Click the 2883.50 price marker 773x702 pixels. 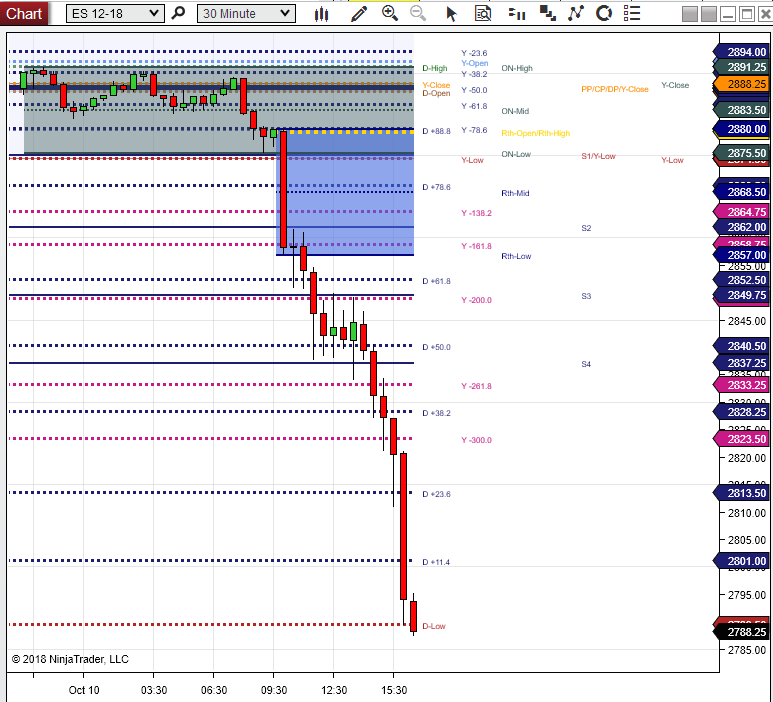(741, 110)
